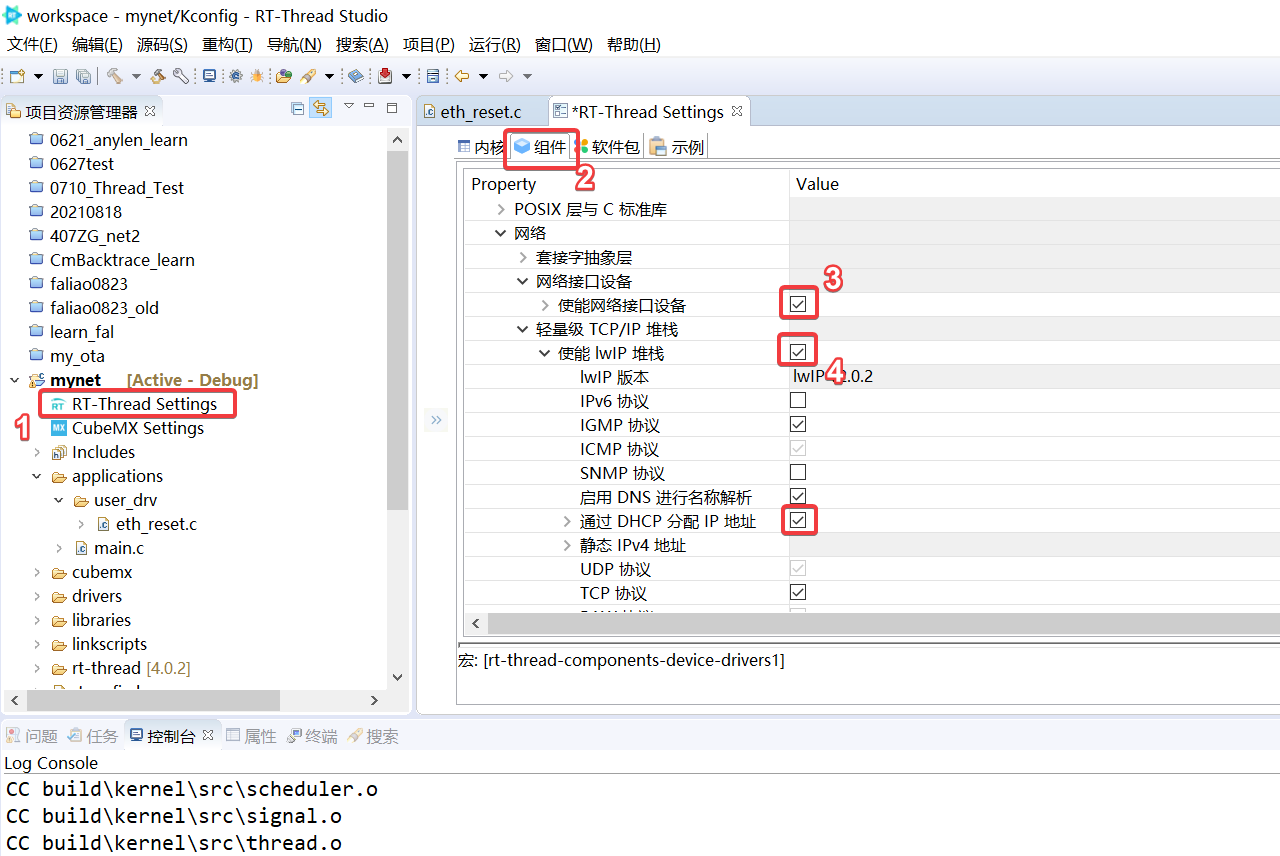The width and height of the screenshot is (1280, 856).
Task: Click the New file toolbar icon
Action: pos(17,76)
